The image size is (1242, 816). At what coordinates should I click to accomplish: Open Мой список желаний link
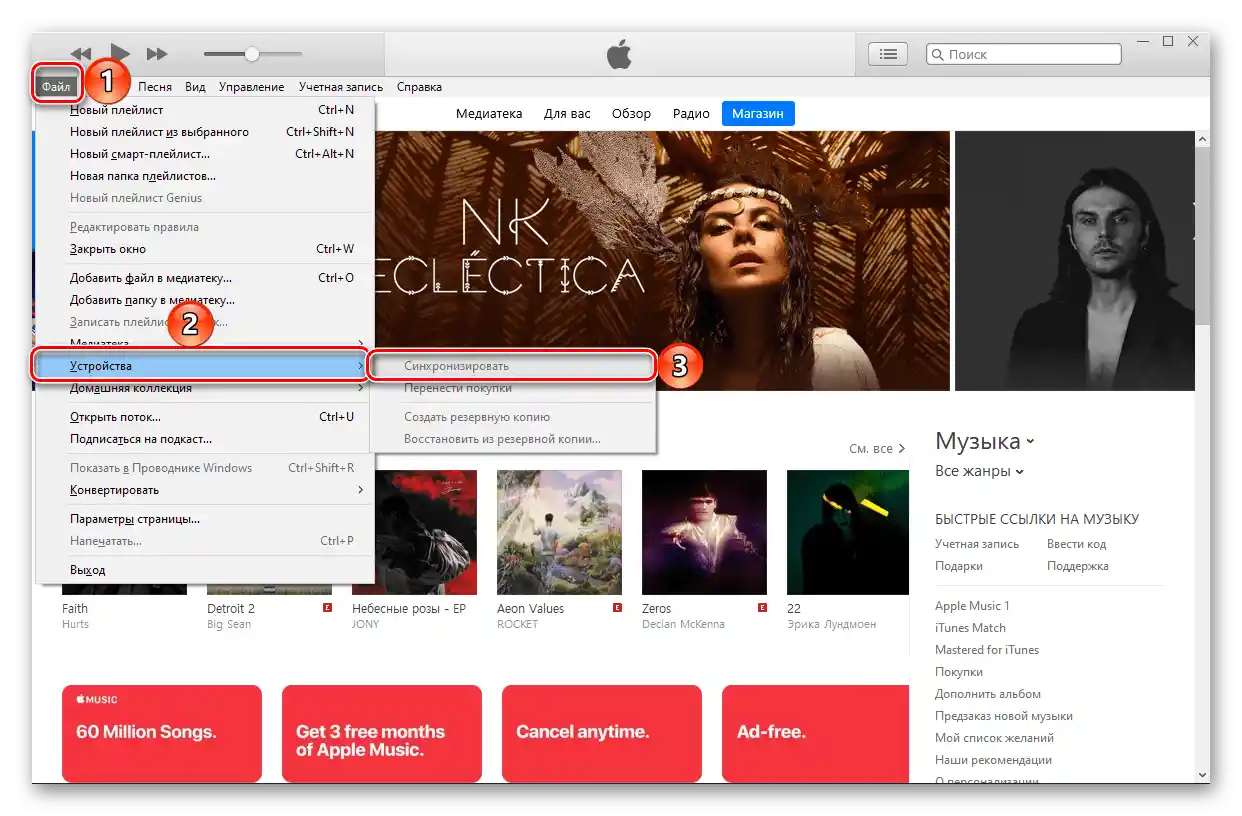[x=994, y=738]
